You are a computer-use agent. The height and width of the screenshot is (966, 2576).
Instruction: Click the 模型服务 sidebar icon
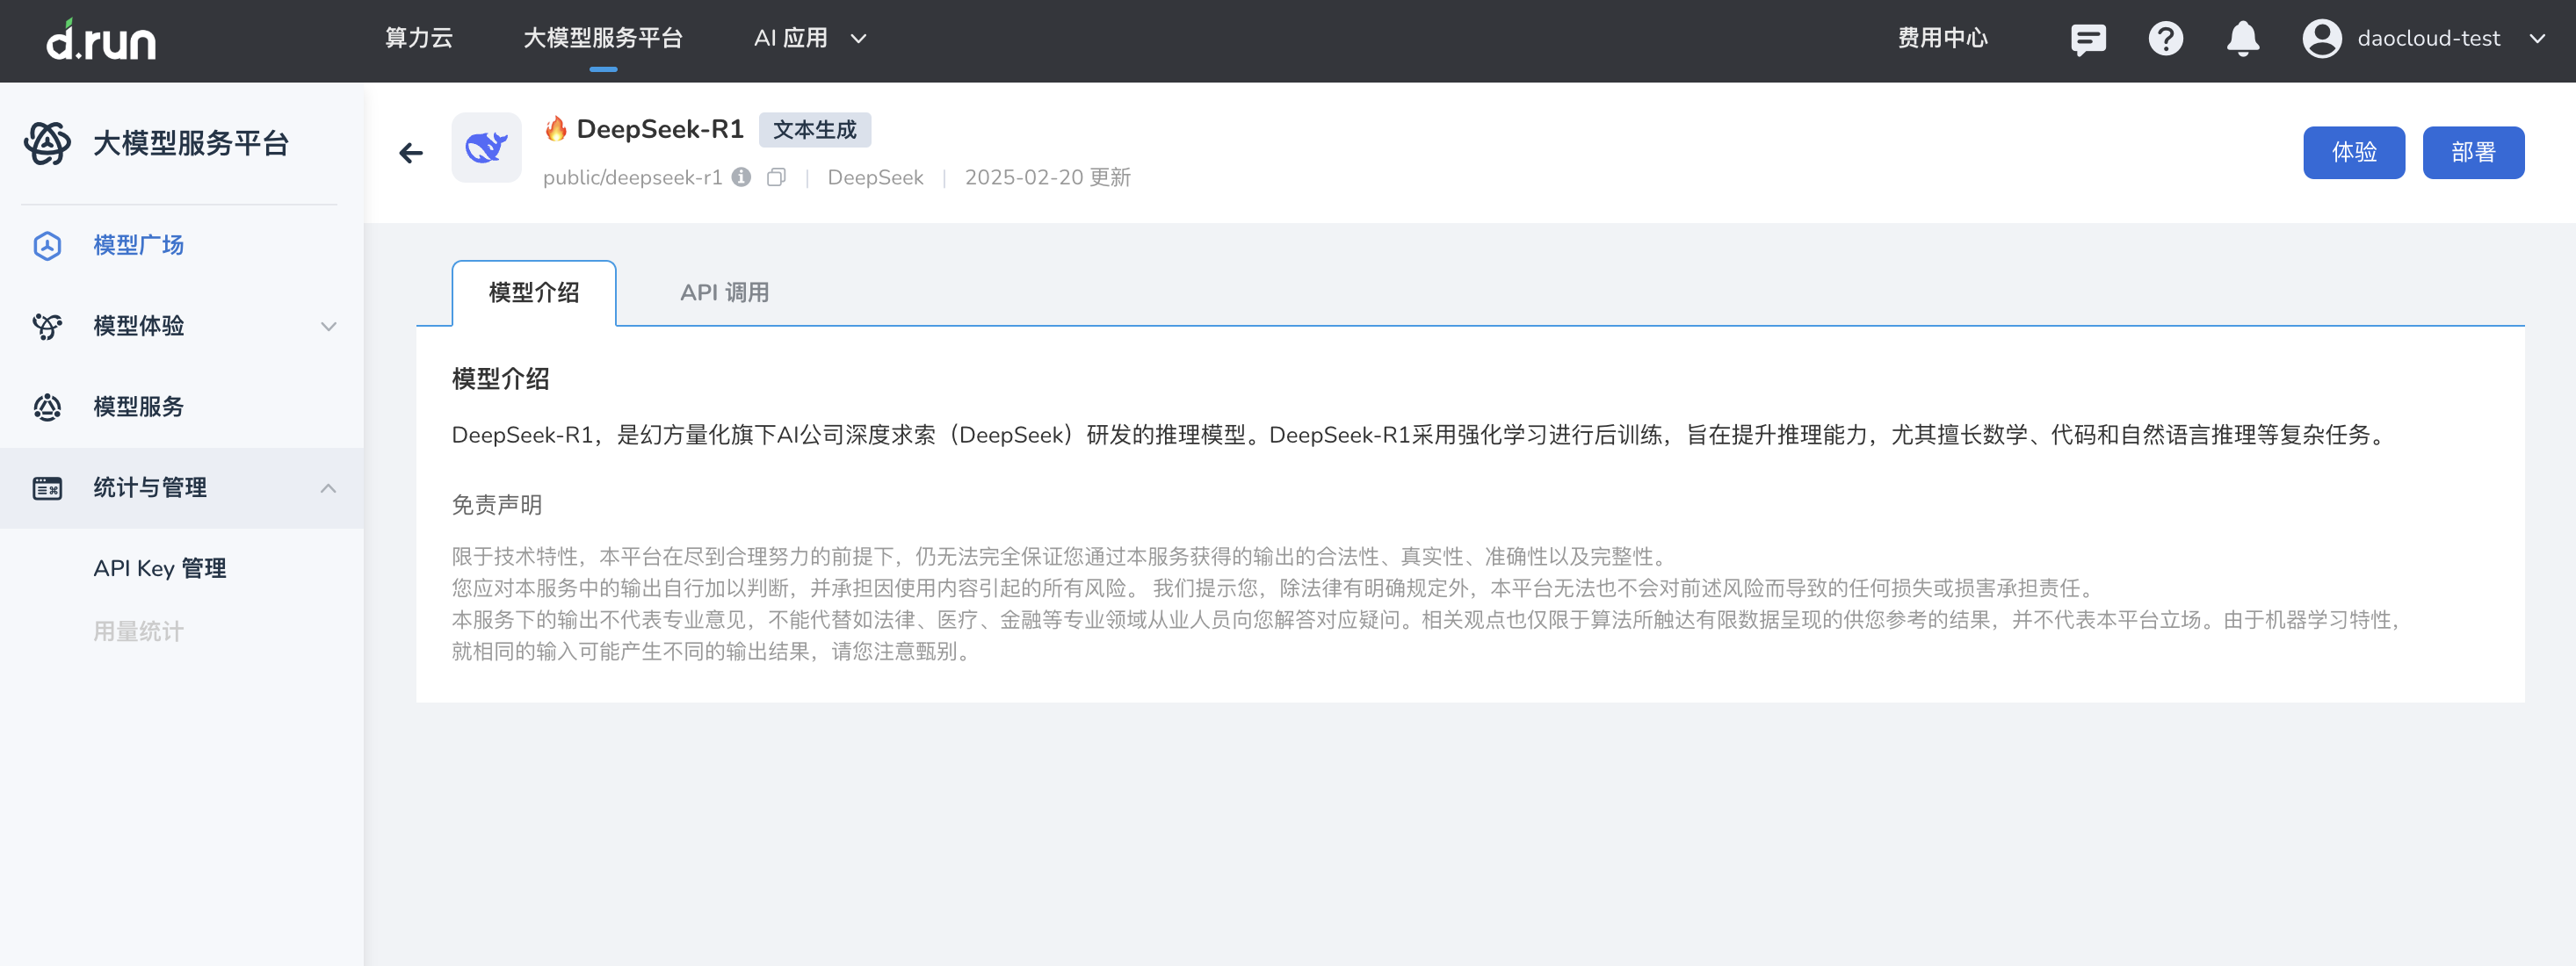(x=47, y=407)
